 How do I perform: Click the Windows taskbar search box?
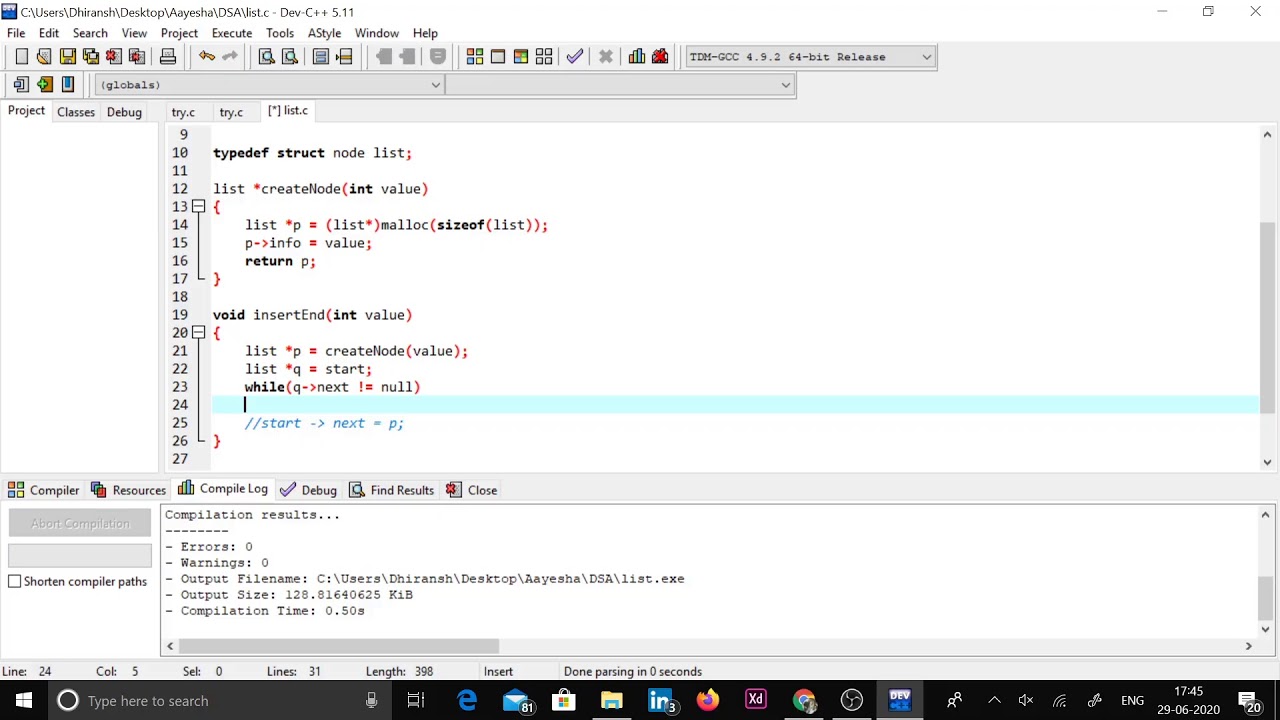[220, 701]
